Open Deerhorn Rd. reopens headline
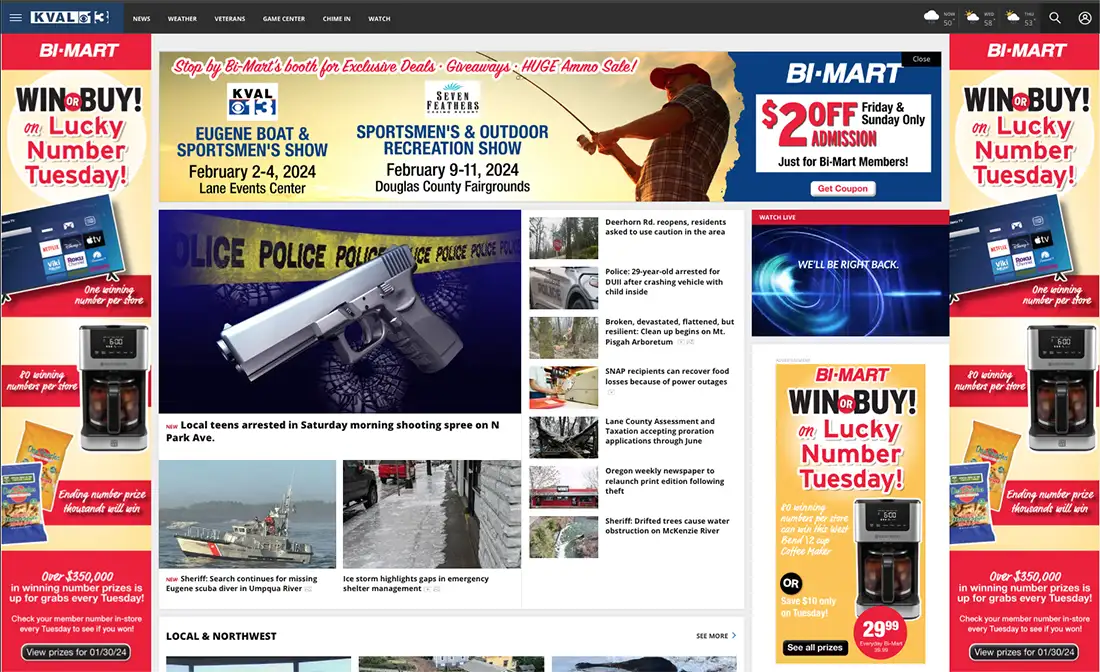Image resolution: width=1100 pixels, height=672 pixels. (x=665, y=227)
